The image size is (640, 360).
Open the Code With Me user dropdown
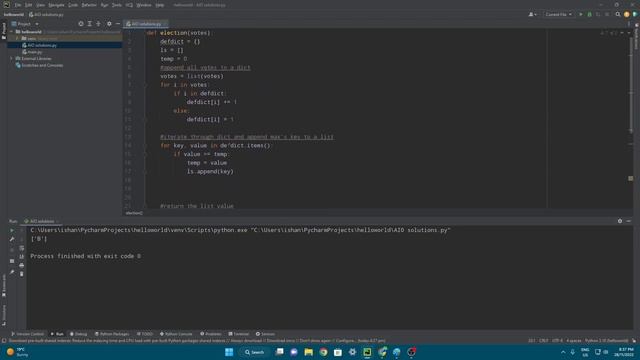533,14
